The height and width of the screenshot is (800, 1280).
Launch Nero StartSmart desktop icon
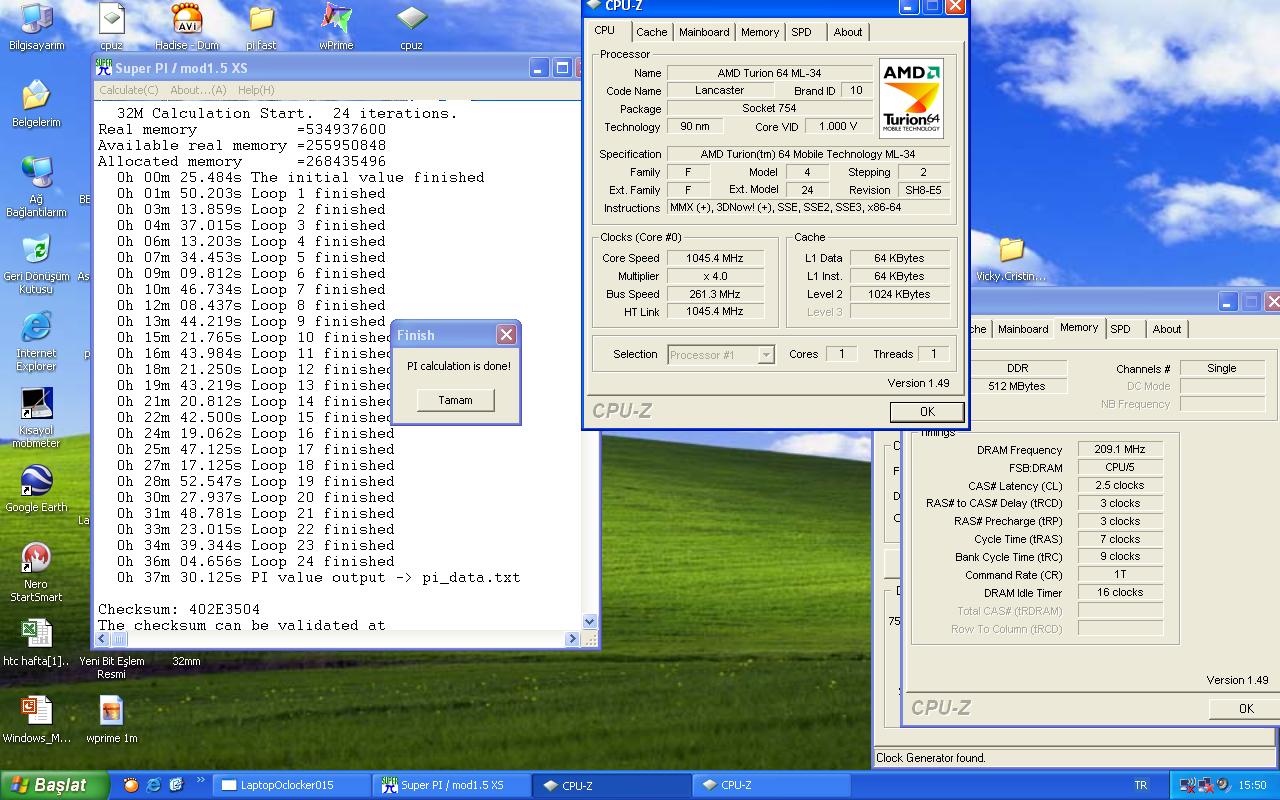tap(36, 558)
